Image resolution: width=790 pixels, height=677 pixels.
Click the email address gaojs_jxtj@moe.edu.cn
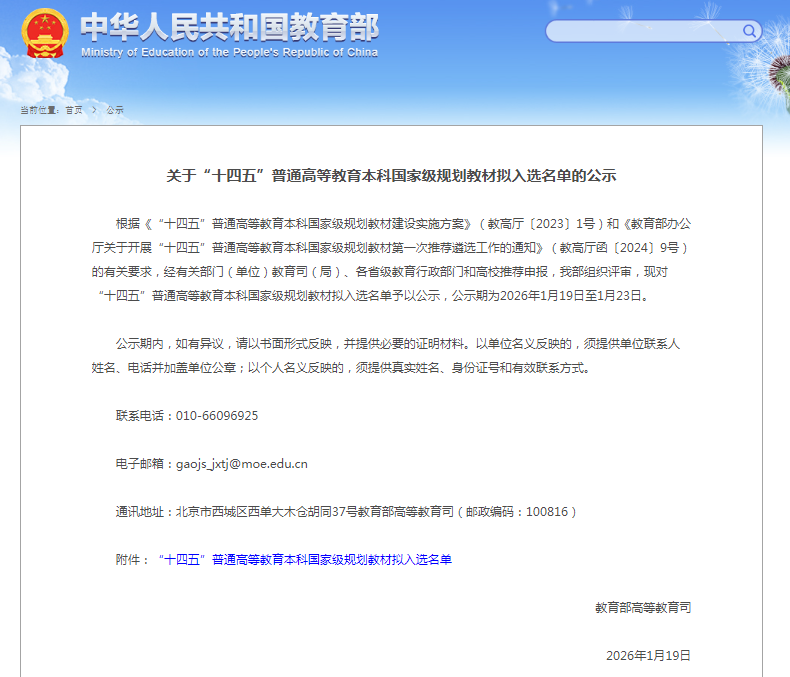tap(242, 464)
